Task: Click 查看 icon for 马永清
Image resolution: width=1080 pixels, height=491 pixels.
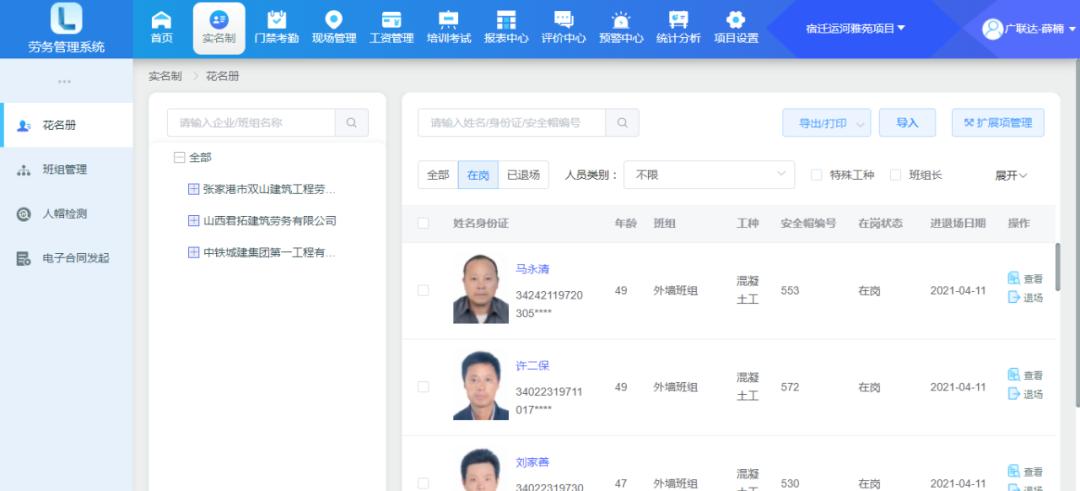Action: pyautogui.click(x=1014, y=278)
